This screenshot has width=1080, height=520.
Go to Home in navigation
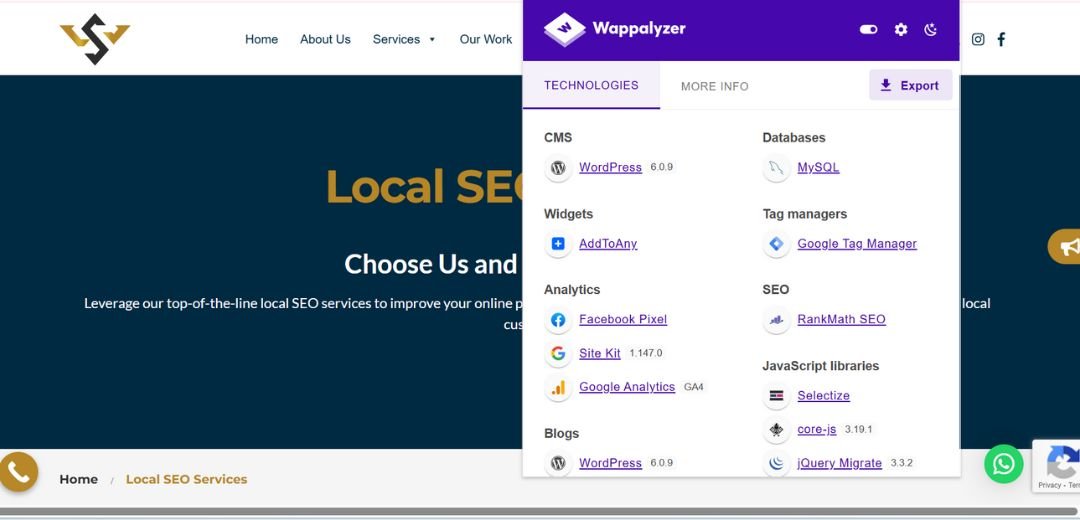tap(262, 39)
